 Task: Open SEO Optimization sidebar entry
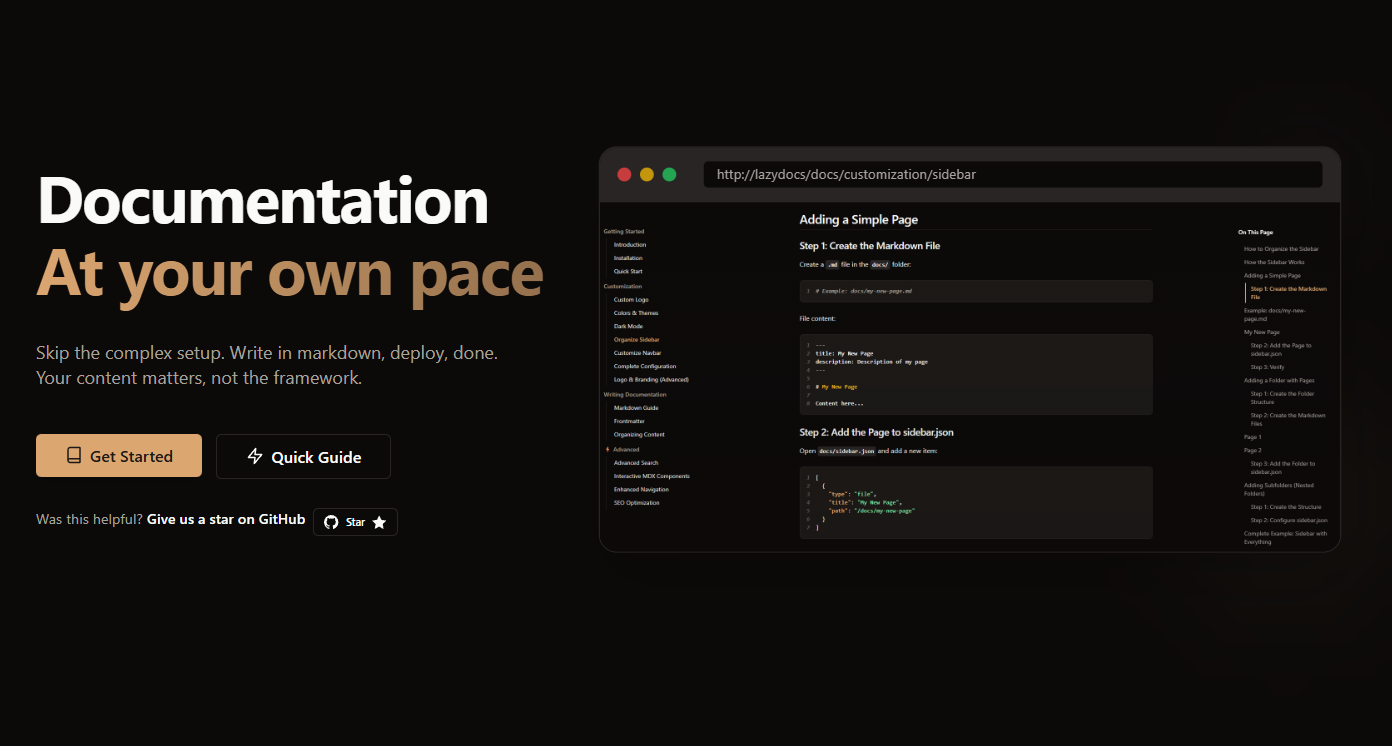pos(636,502)
